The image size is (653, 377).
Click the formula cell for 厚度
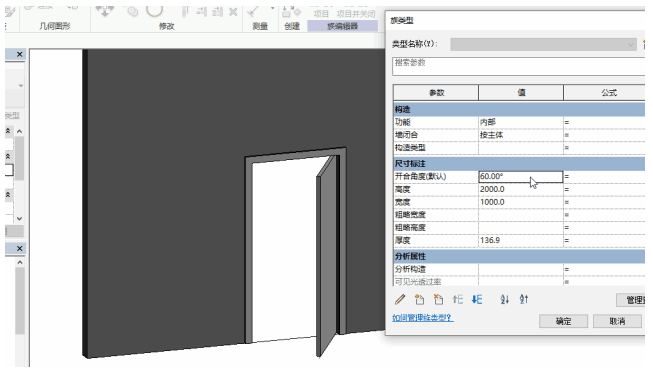(x=604, y=240)
